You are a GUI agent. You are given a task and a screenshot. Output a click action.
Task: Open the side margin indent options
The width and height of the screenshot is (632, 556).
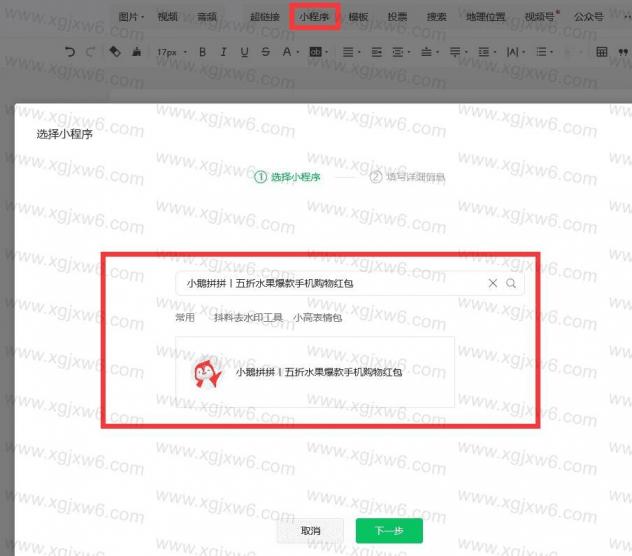click(x=398, y=52)
